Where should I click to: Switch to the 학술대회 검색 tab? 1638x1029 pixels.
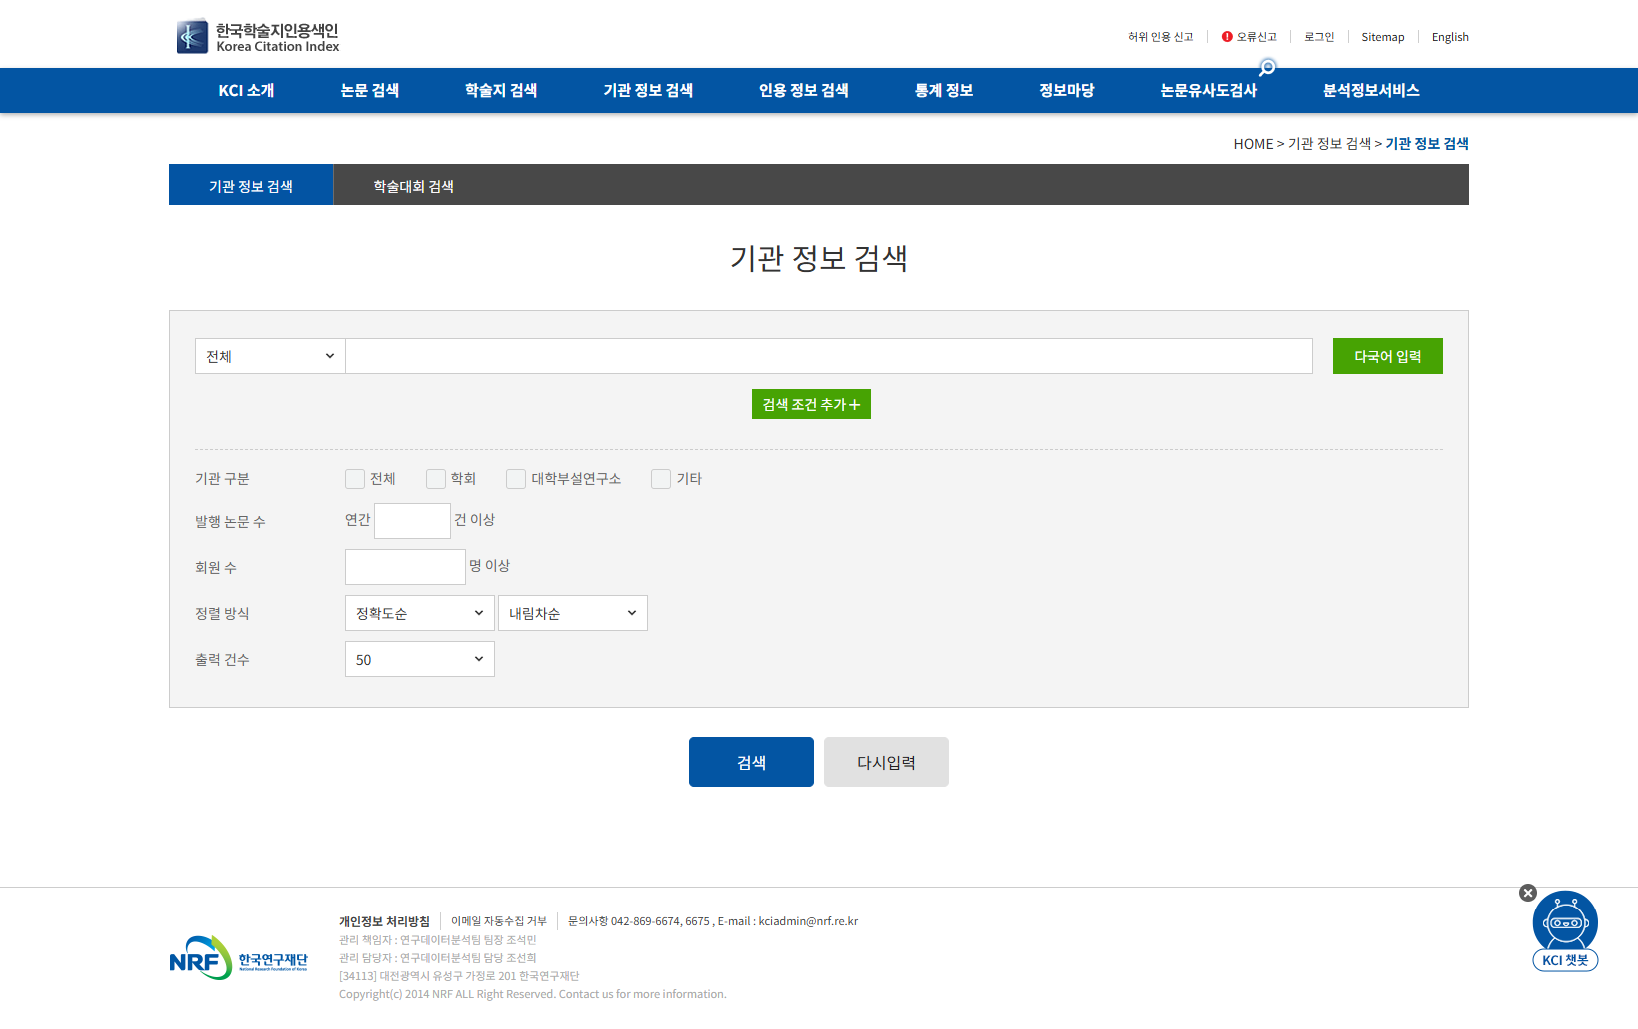[x=413, y=186]
